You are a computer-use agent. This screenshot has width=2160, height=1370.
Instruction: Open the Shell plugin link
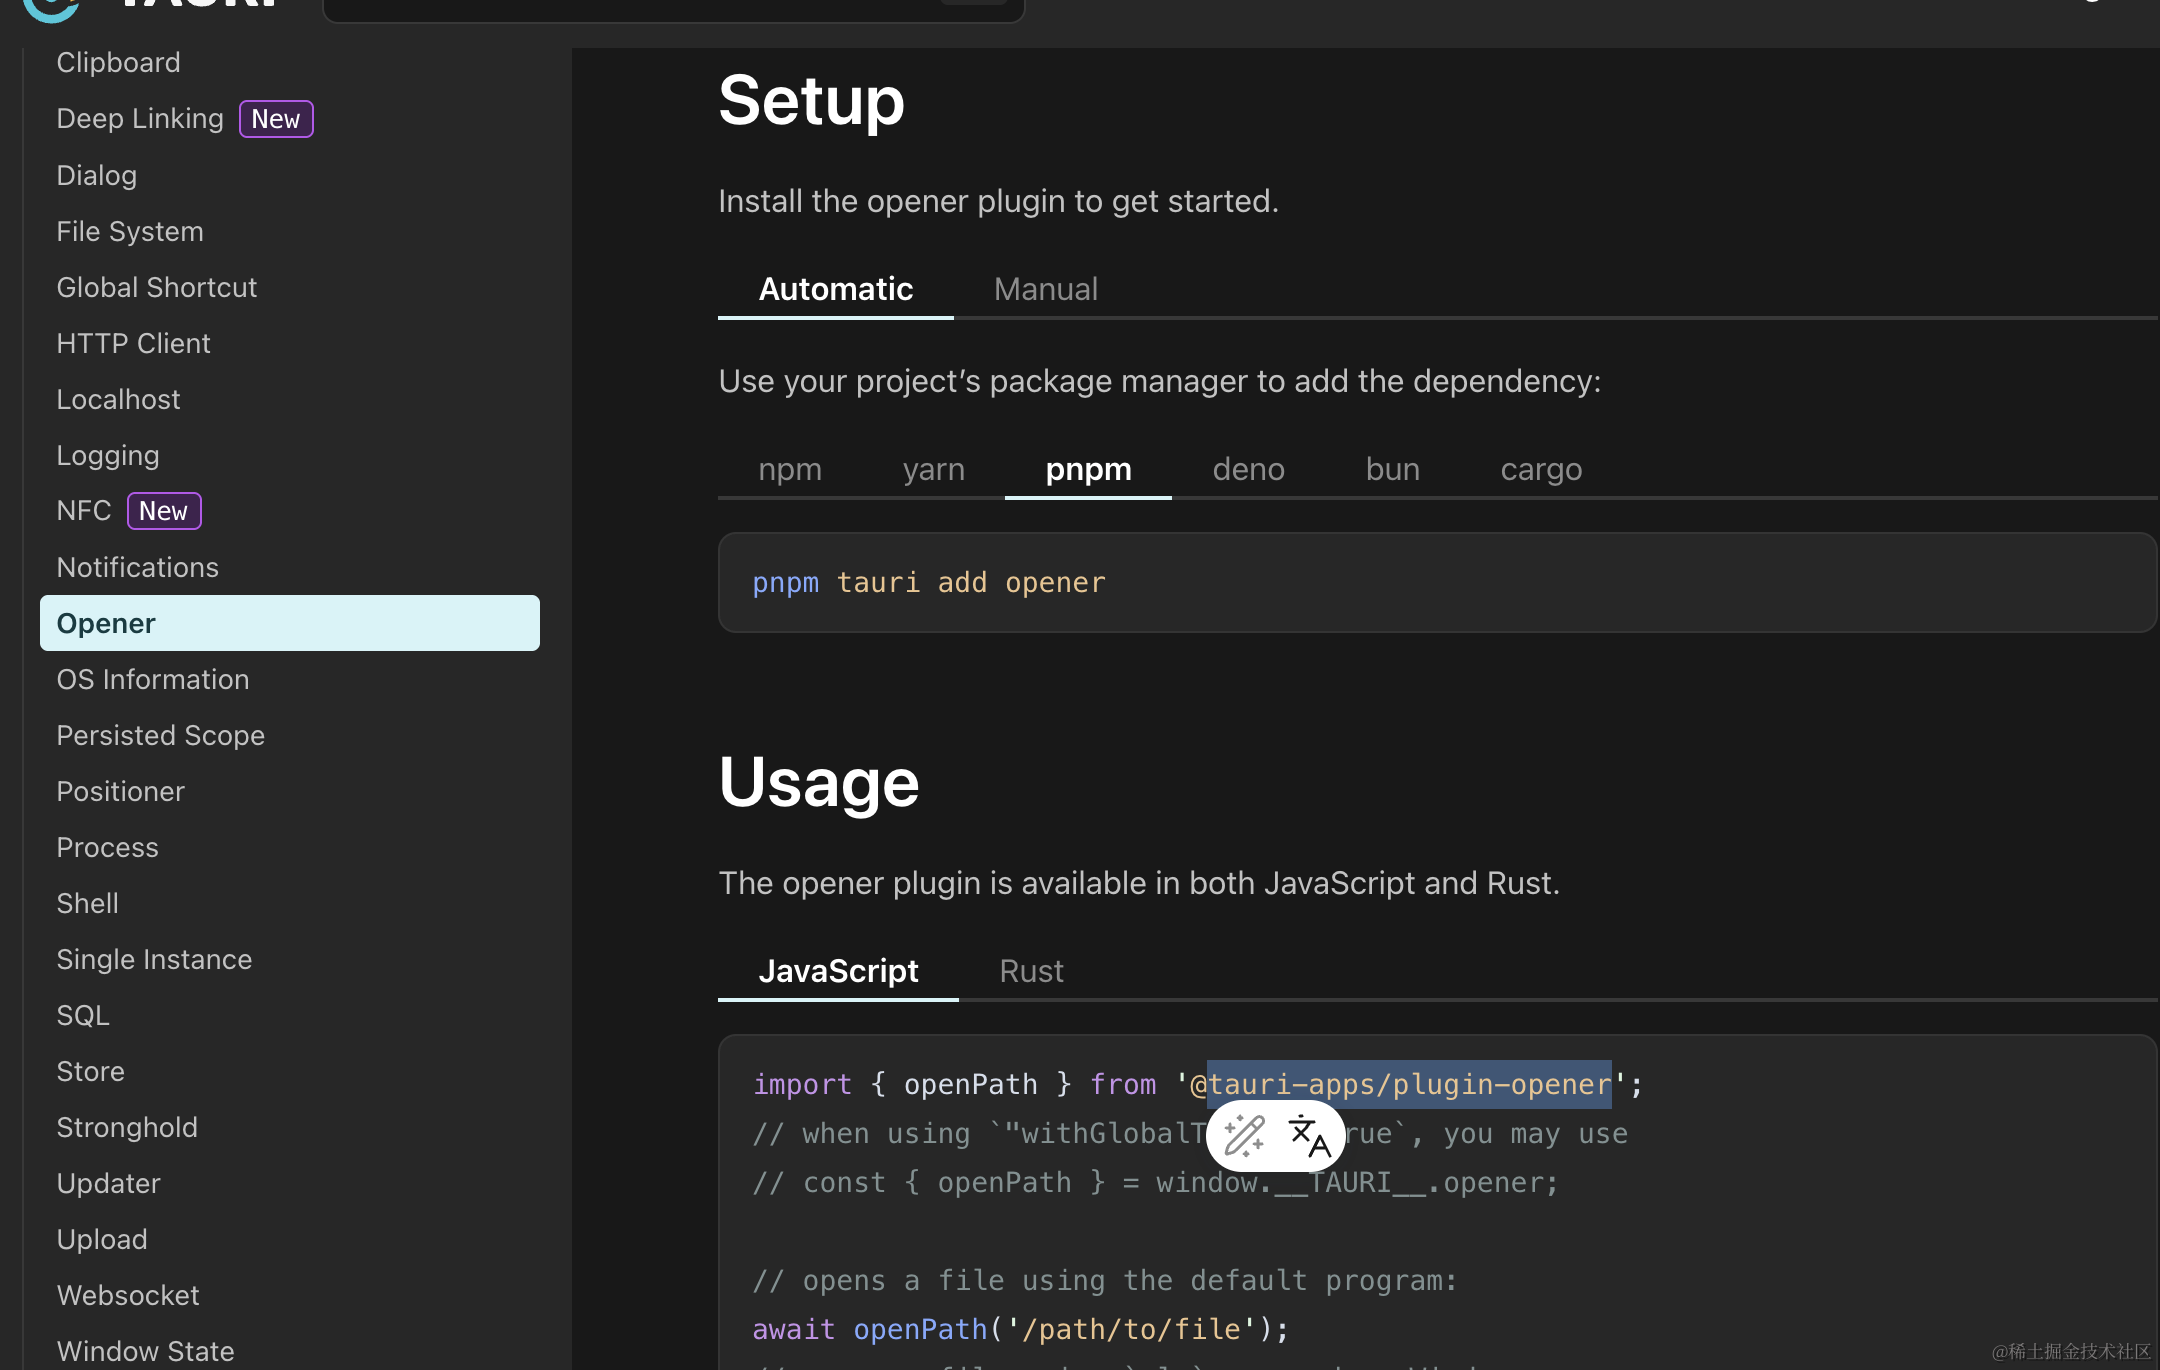(x=88, y=904)
